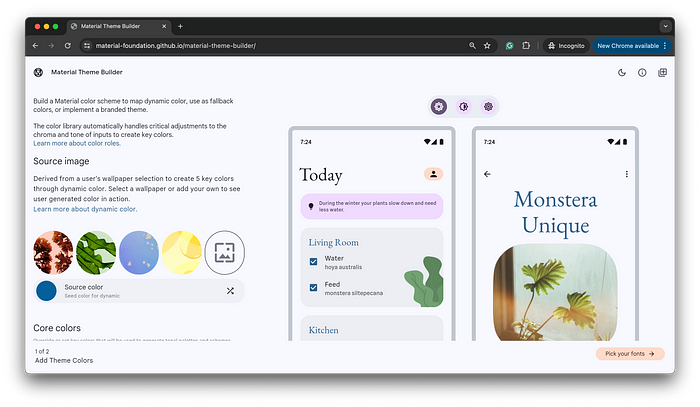Tap the back arrow in Monstera preview
Screen dimensions: 700x407
(487, 174)
